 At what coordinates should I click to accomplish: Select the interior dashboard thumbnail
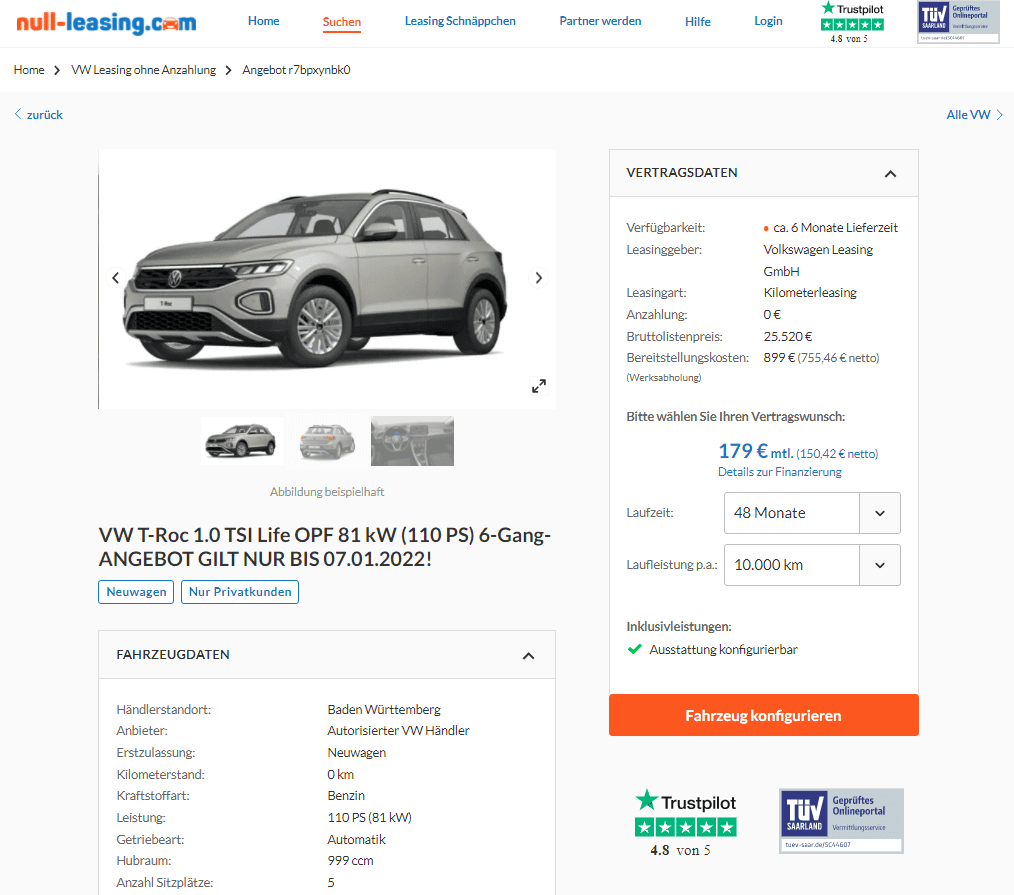[413, 440]
